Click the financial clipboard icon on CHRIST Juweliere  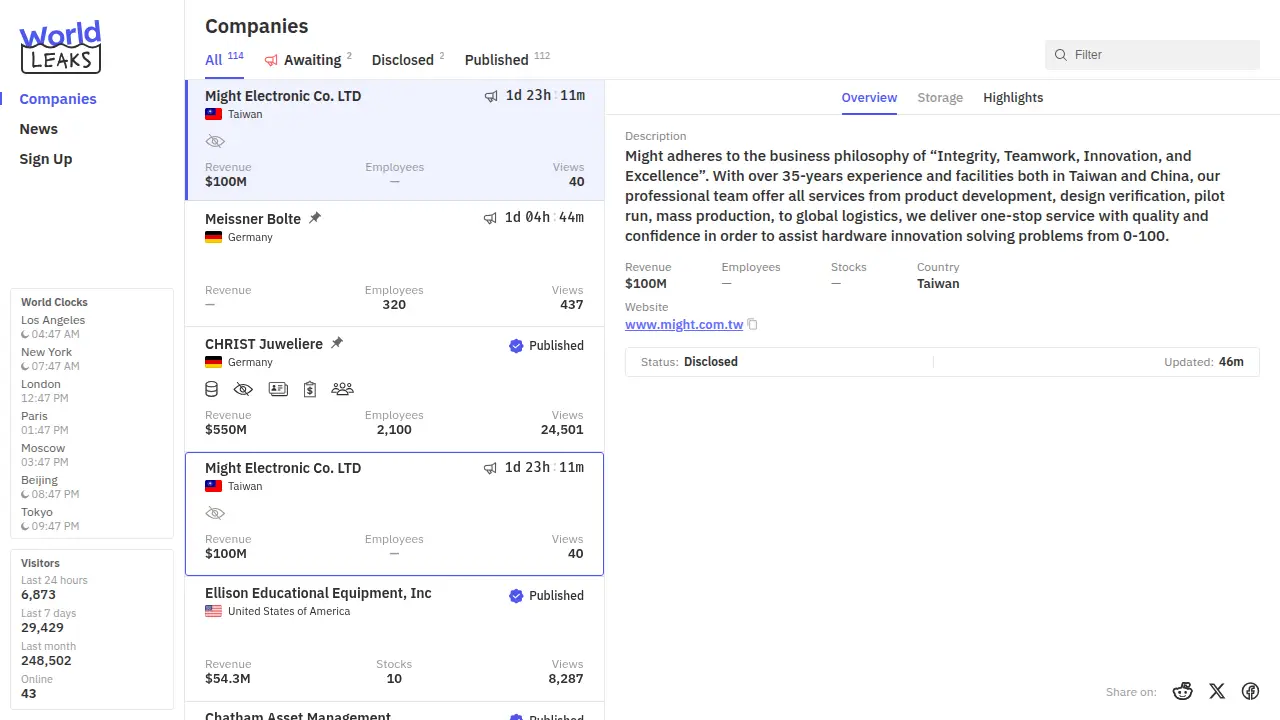[310, 389]
